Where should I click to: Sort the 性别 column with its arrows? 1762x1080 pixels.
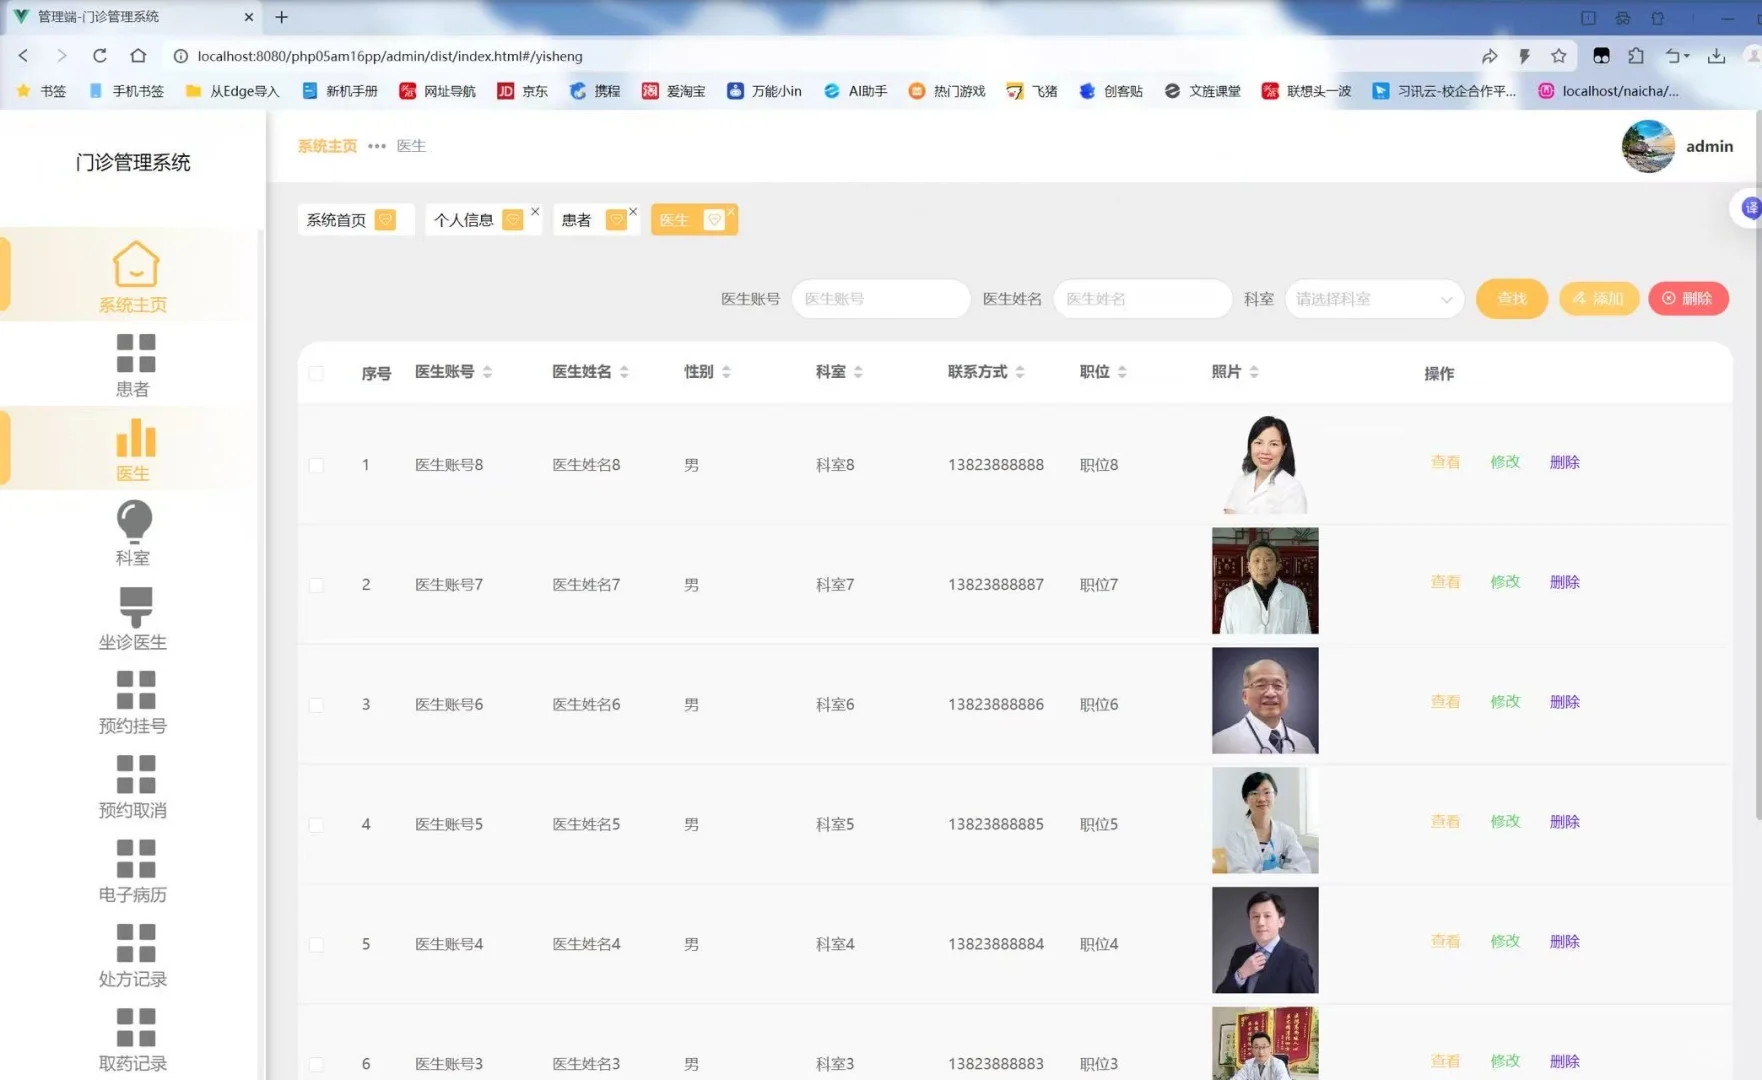(728, 371)
